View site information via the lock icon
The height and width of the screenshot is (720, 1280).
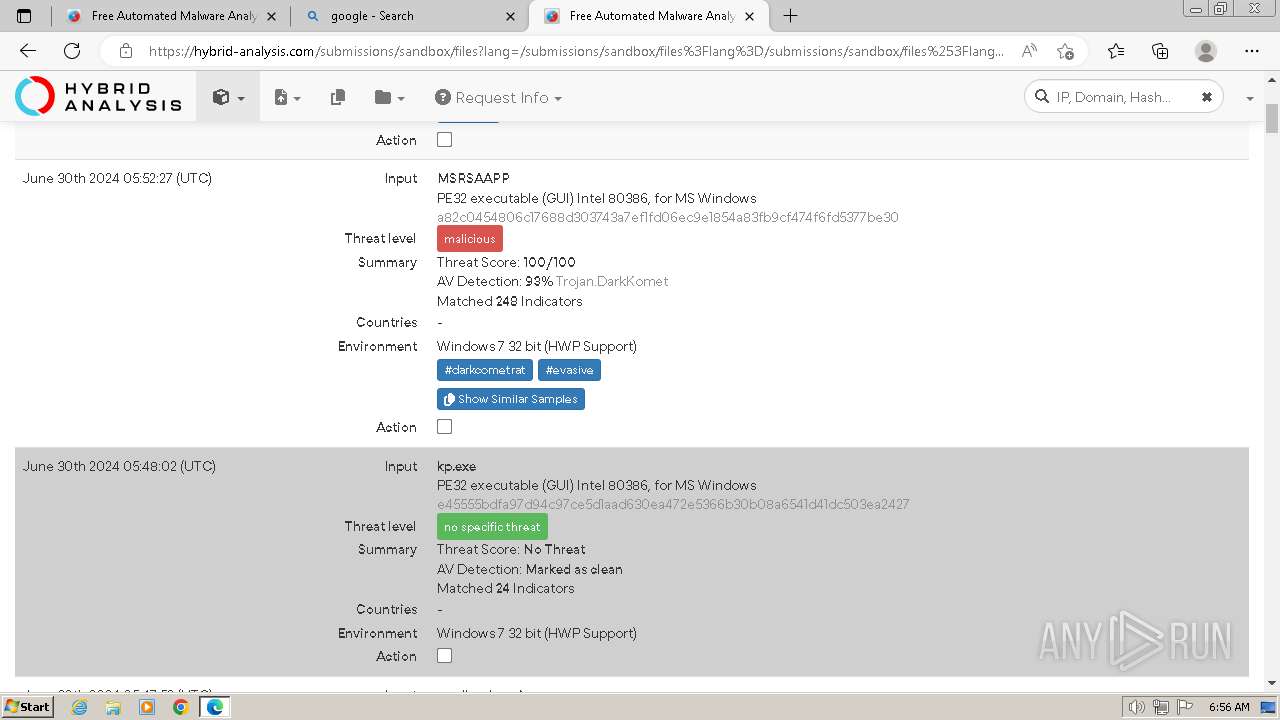click(x=125, y=51)
